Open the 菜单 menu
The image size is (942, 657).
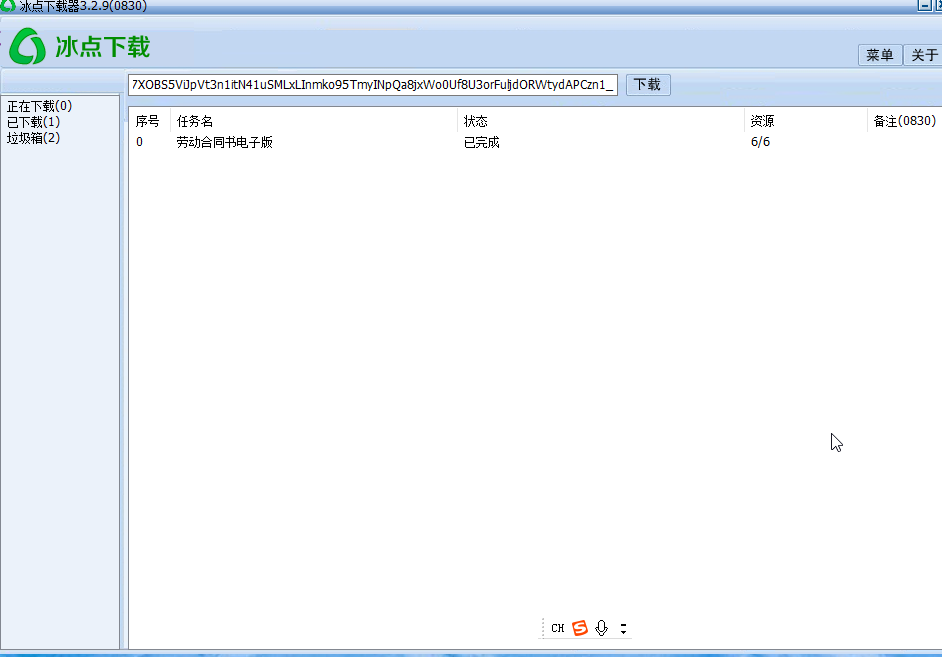point(880,55)
